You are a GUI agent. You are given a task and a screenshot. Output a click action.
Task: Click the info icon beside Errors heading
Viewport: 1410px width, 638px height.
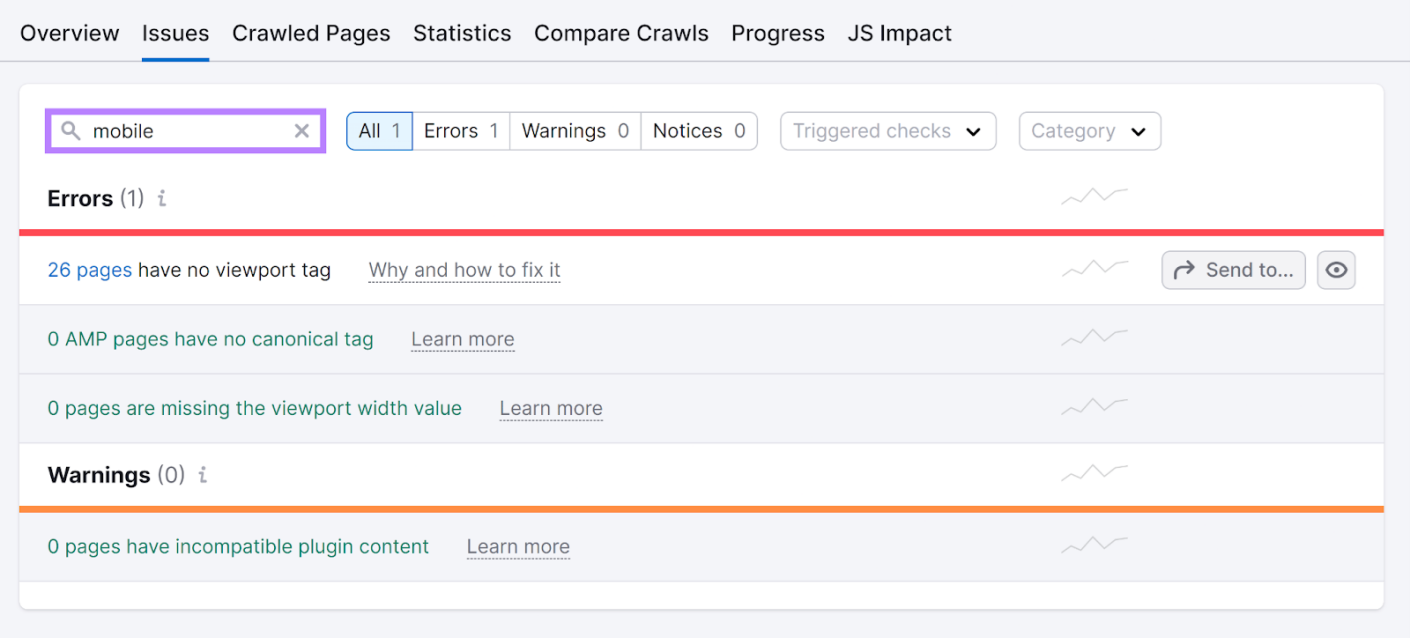[x=162, y=198]
